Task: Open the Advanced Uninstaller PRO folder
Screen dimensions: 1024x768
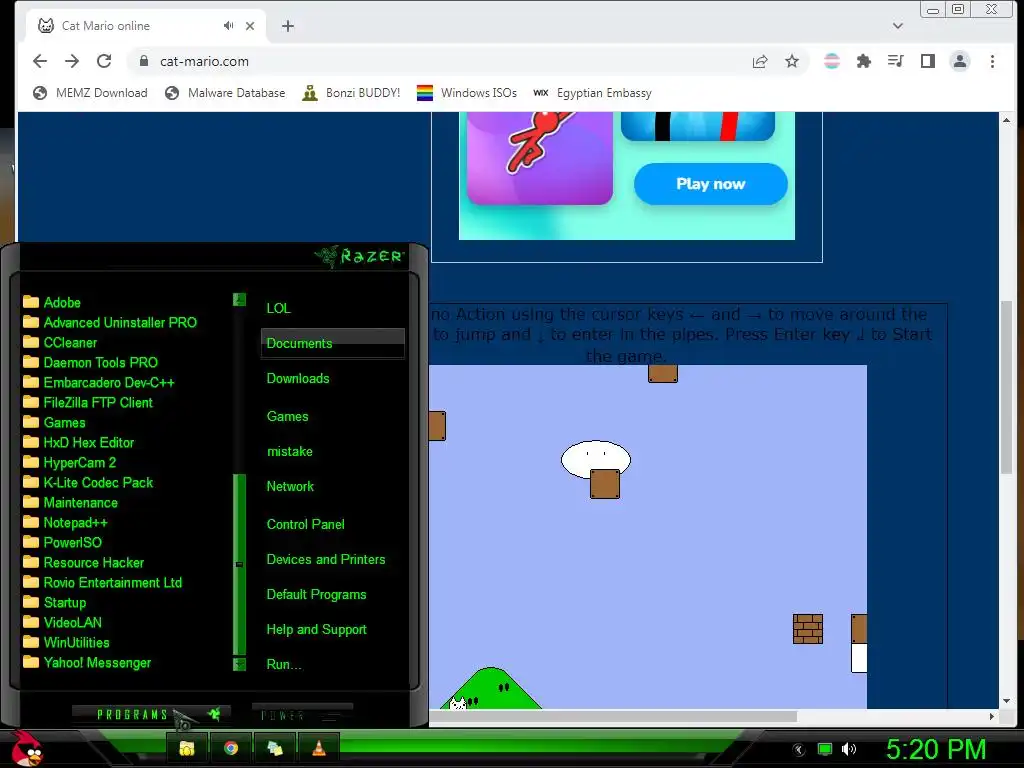Action: pyautogui.click(x=110, y=323)
